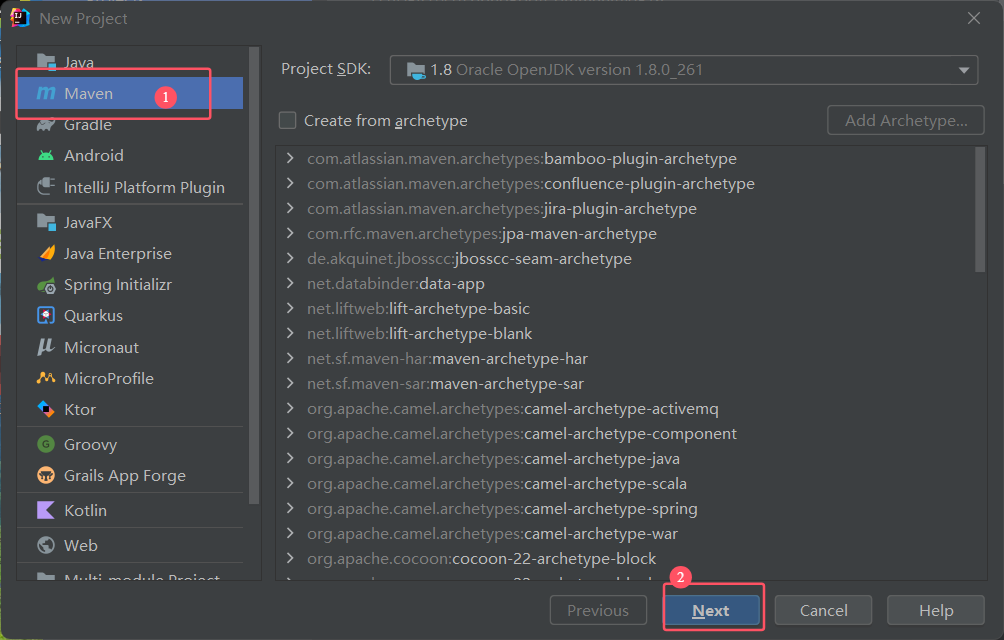The height and width of the screenshot is (640, 1004).
Task: Select Kotlin project type label
Action: pos(85,510)
